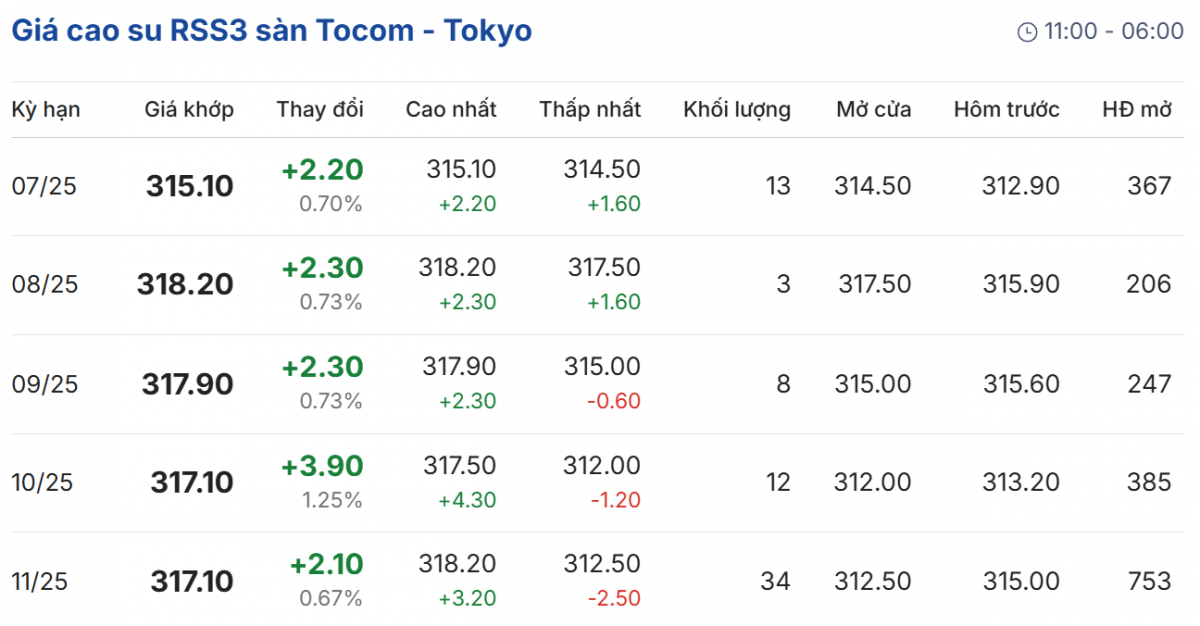The height and width of the screenshot is (626, 1200).
Task: Click the 753 open interest value
Action: (1148, 582)
